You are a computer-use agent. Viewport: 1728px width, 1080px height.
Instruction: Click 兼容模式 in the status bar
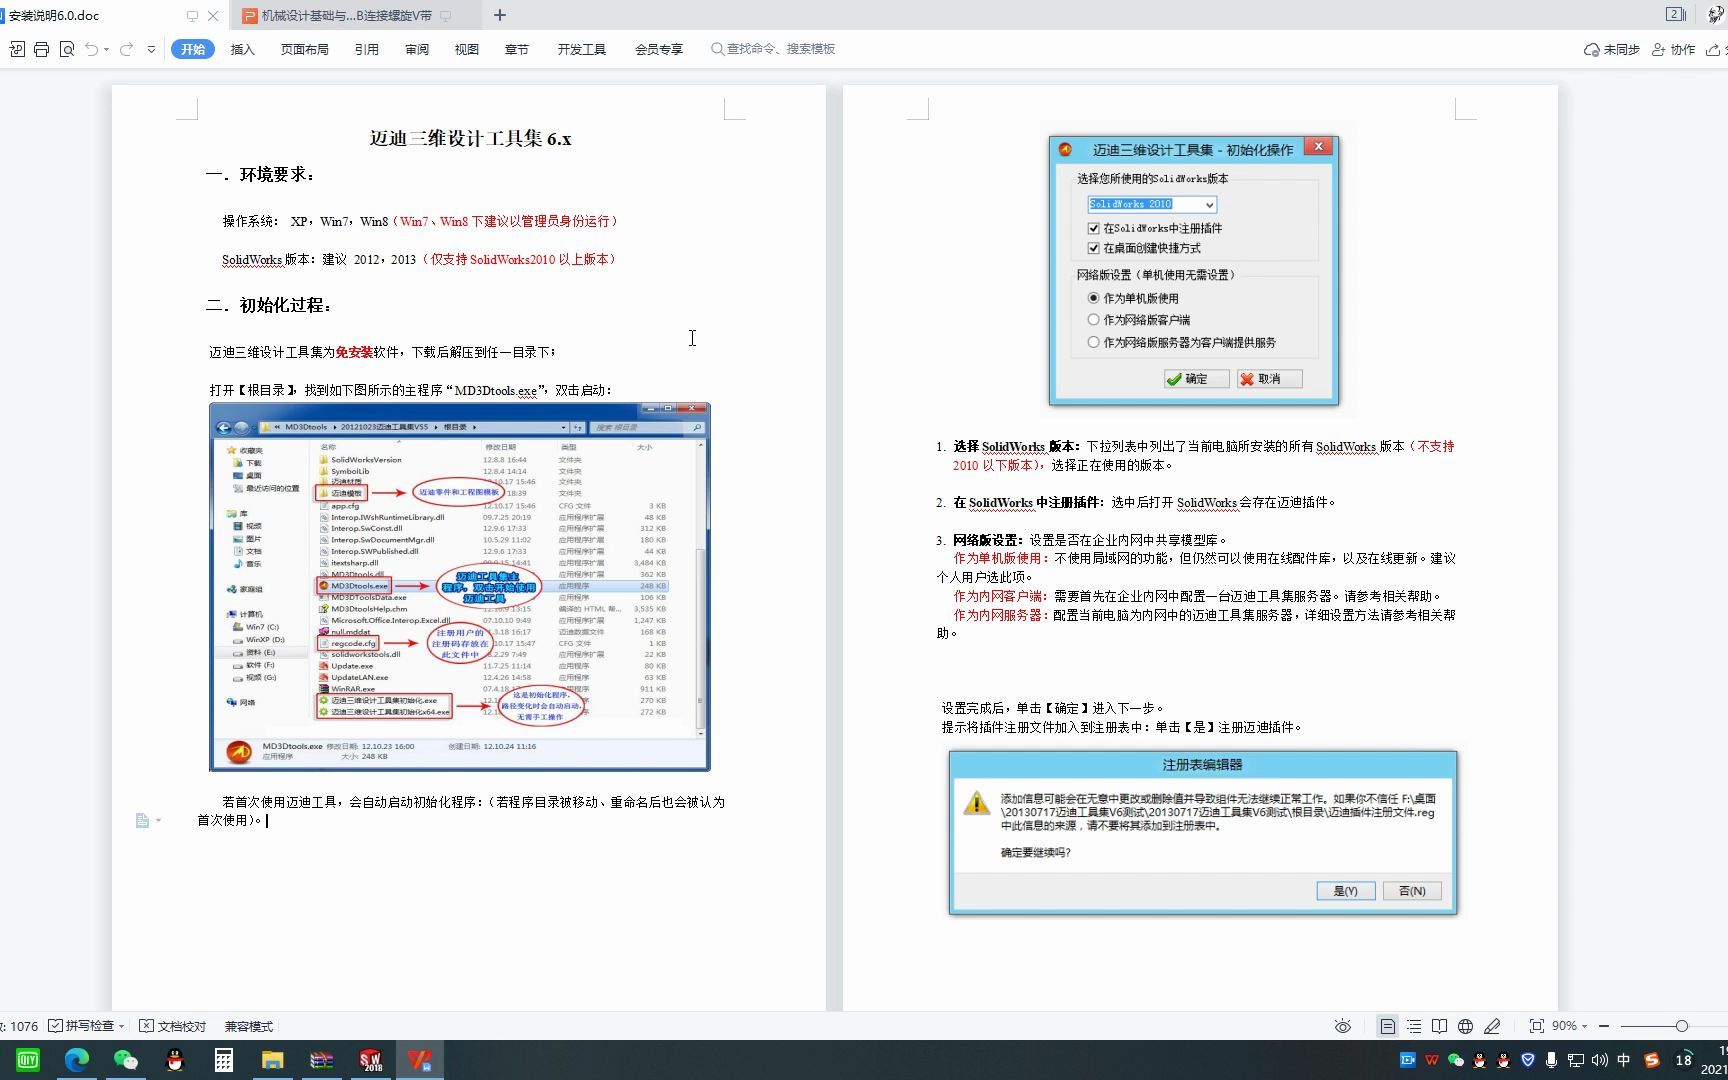pos(249,1026)
